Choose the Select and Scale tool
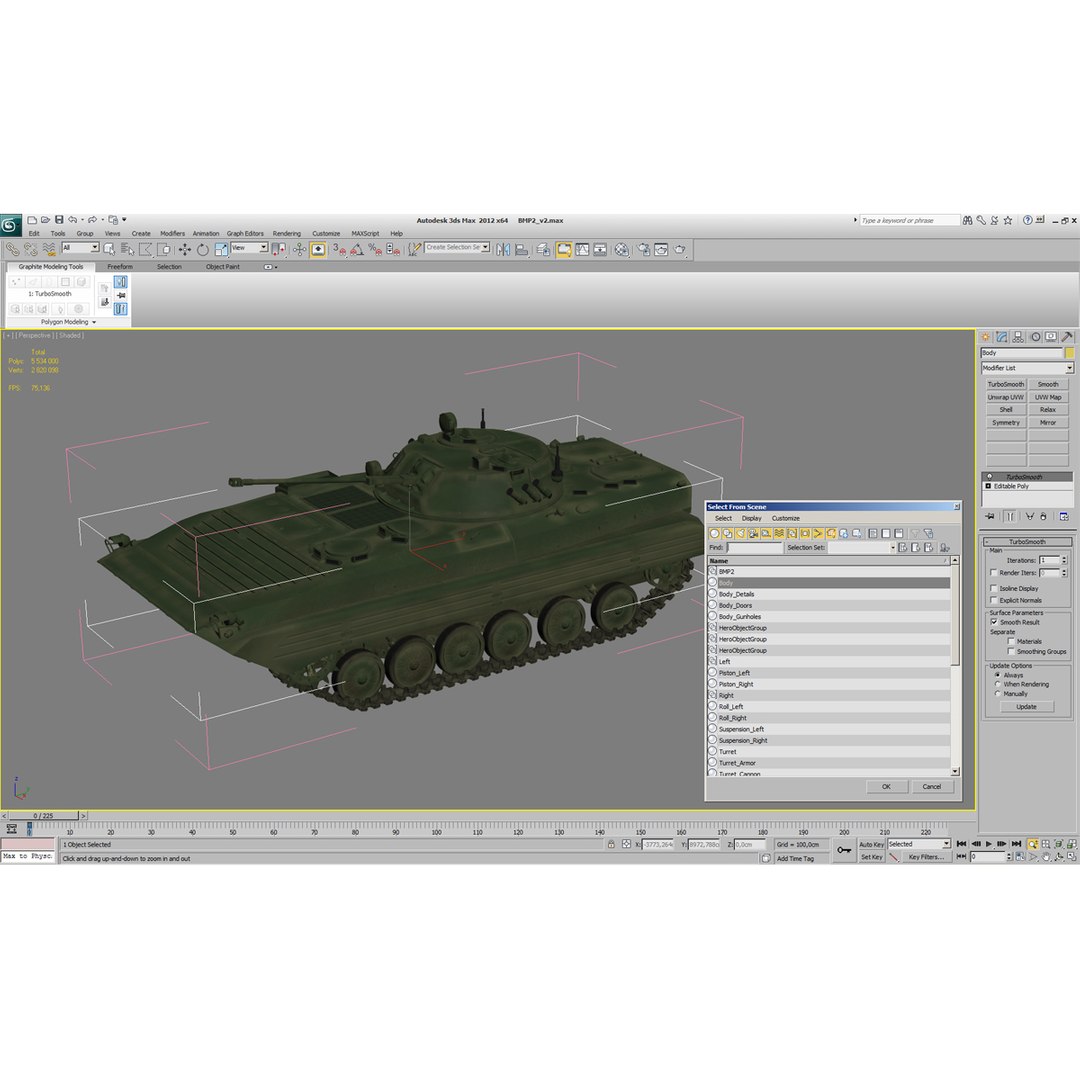The image size is (1080, 1080). [x=220, y=249]
